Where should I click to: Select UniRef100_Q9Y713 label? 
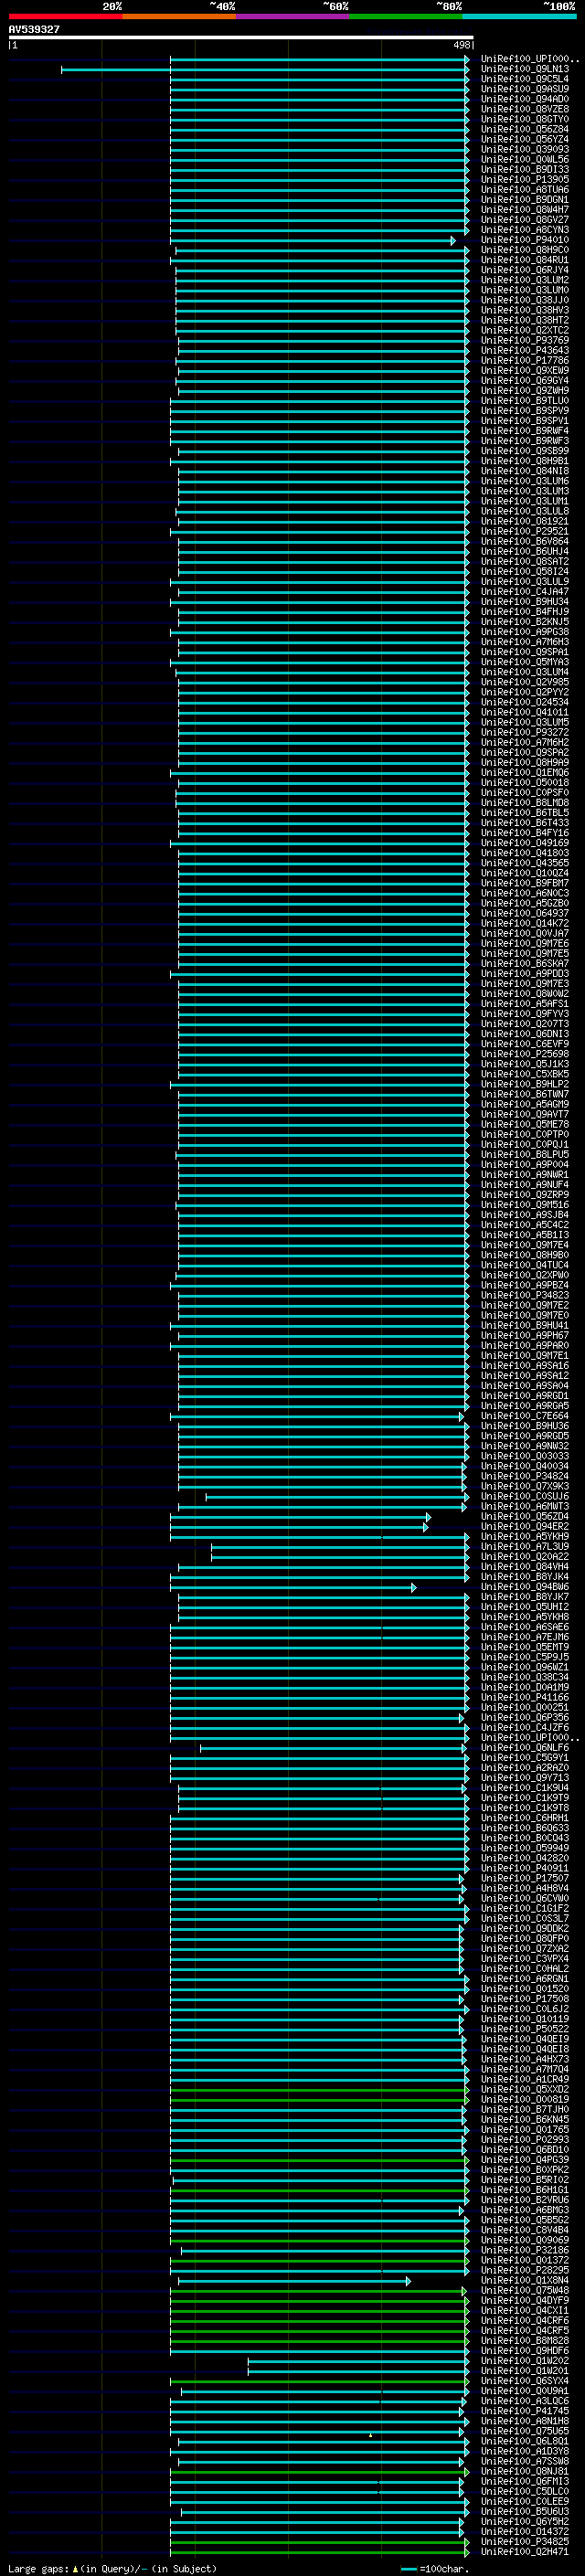click(x=525, y=1778)
